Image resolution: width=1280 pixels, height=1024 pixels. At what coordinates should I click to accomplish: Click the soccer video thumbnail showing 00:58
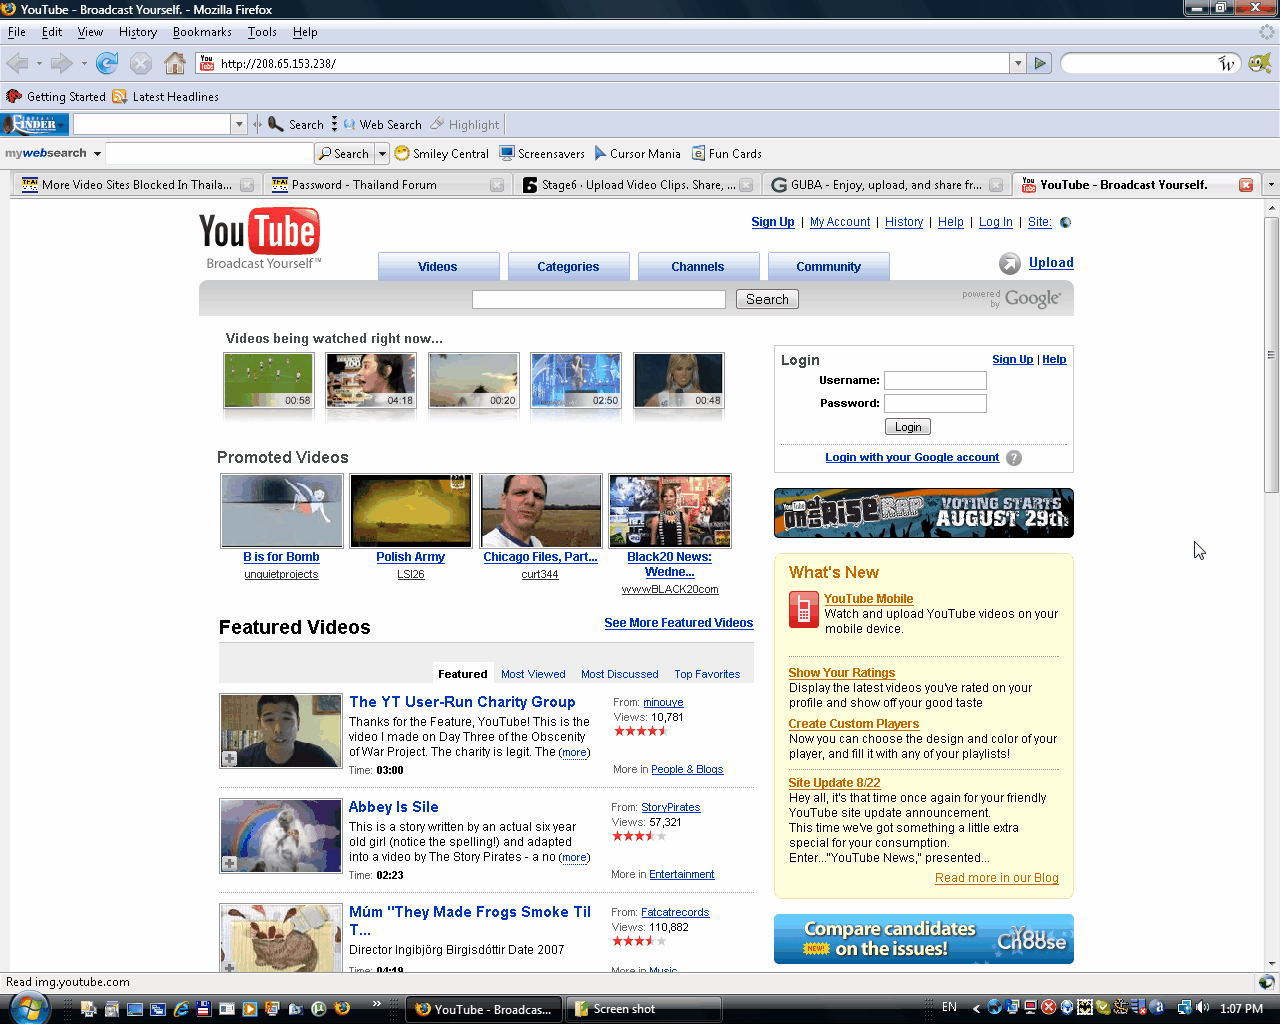click(x=268, y=380)
